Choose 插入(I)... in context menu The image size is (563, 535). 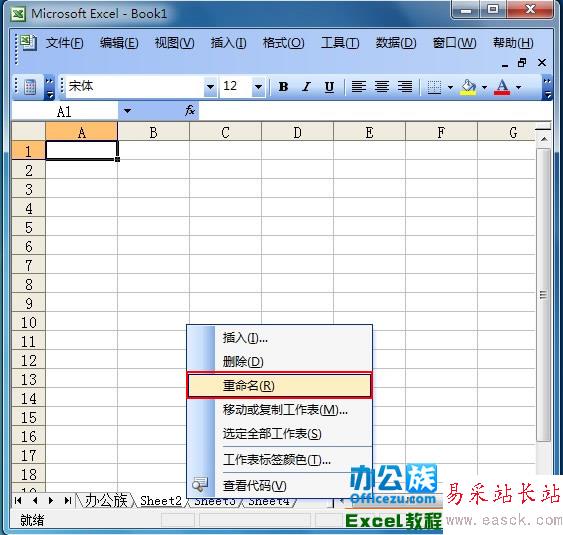point(280,338)
